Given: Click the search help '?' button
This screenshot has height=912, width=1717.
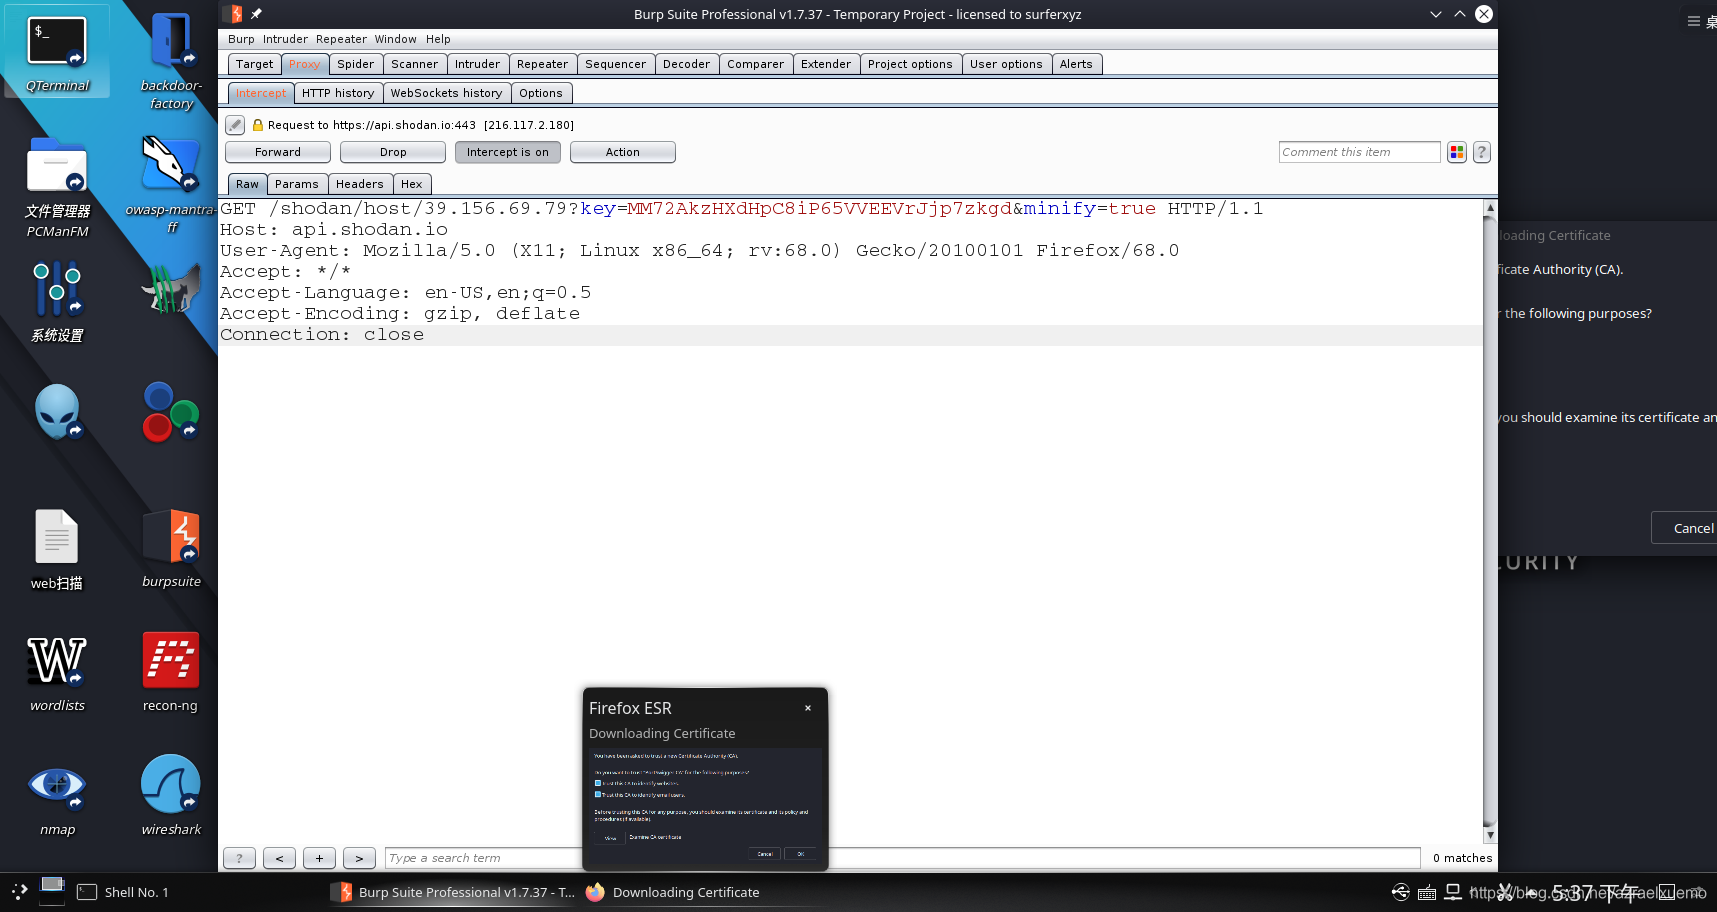Looking at the screenshot, I should pyautogui.click(x=239, y=858).
